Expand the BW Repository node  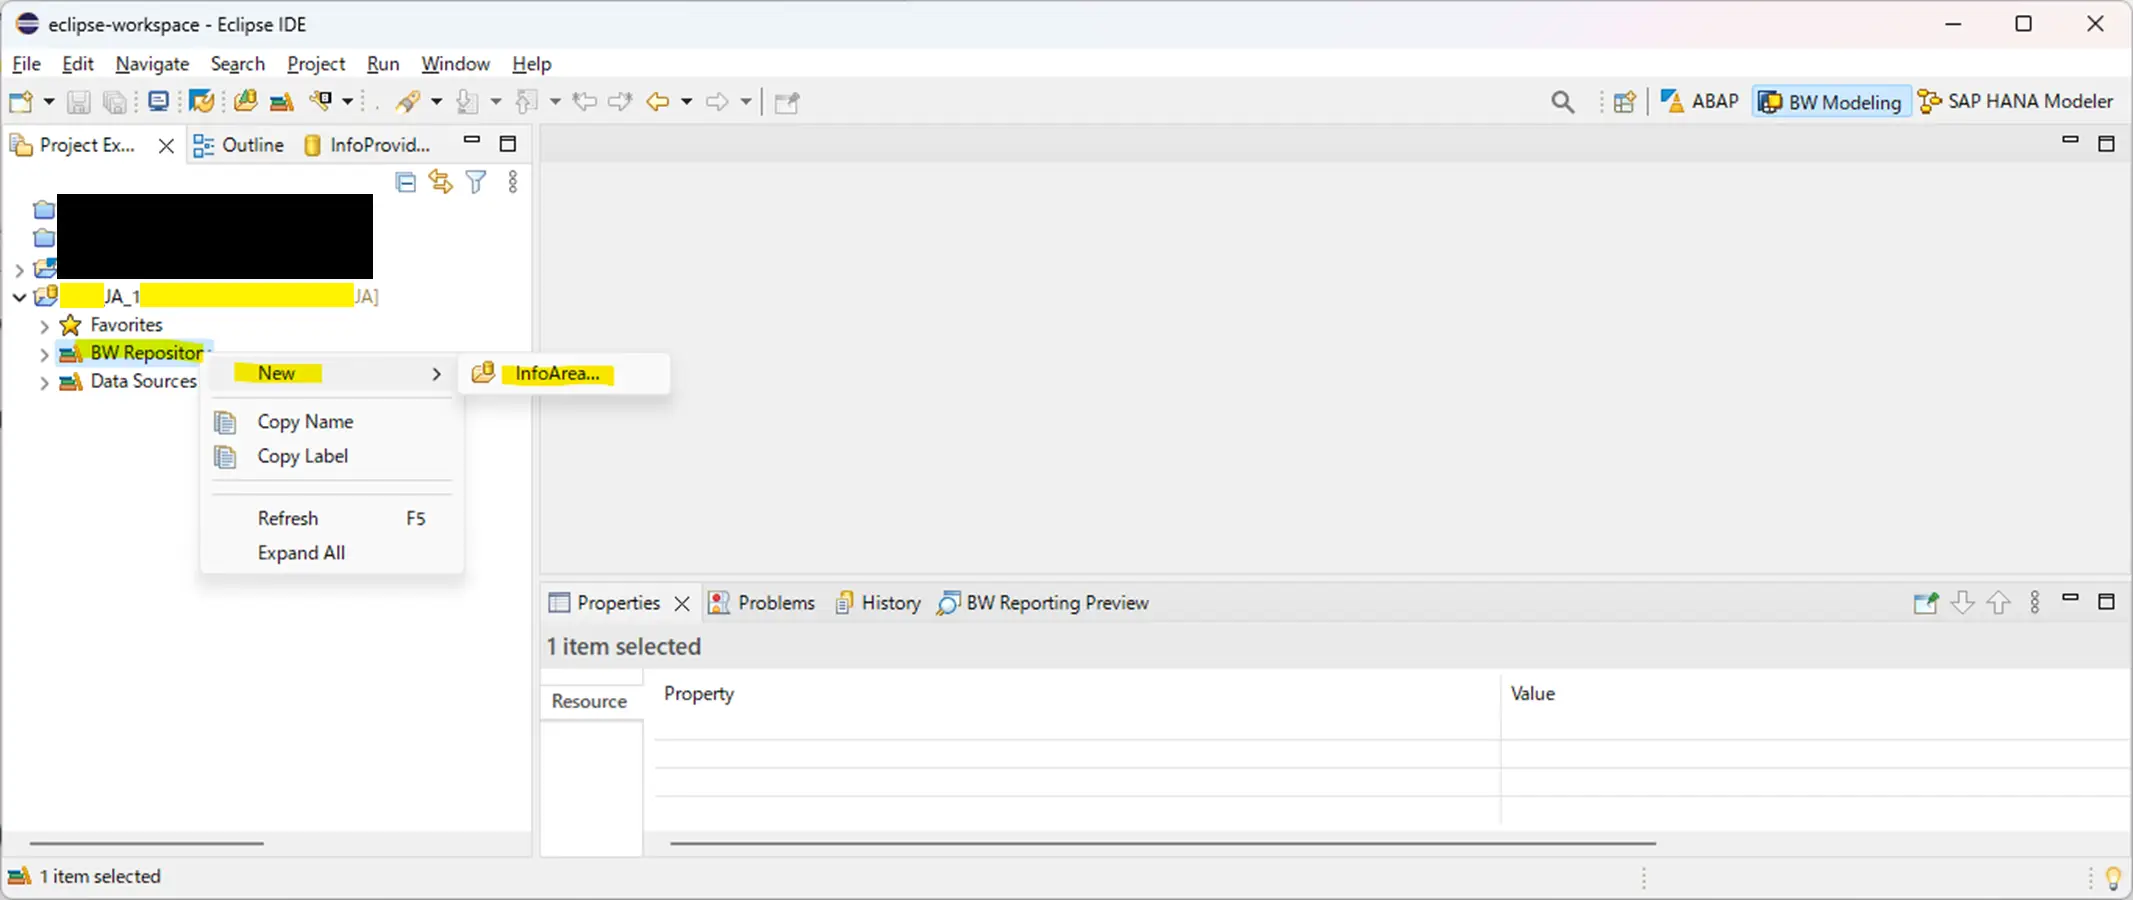[x=44, y=354]
